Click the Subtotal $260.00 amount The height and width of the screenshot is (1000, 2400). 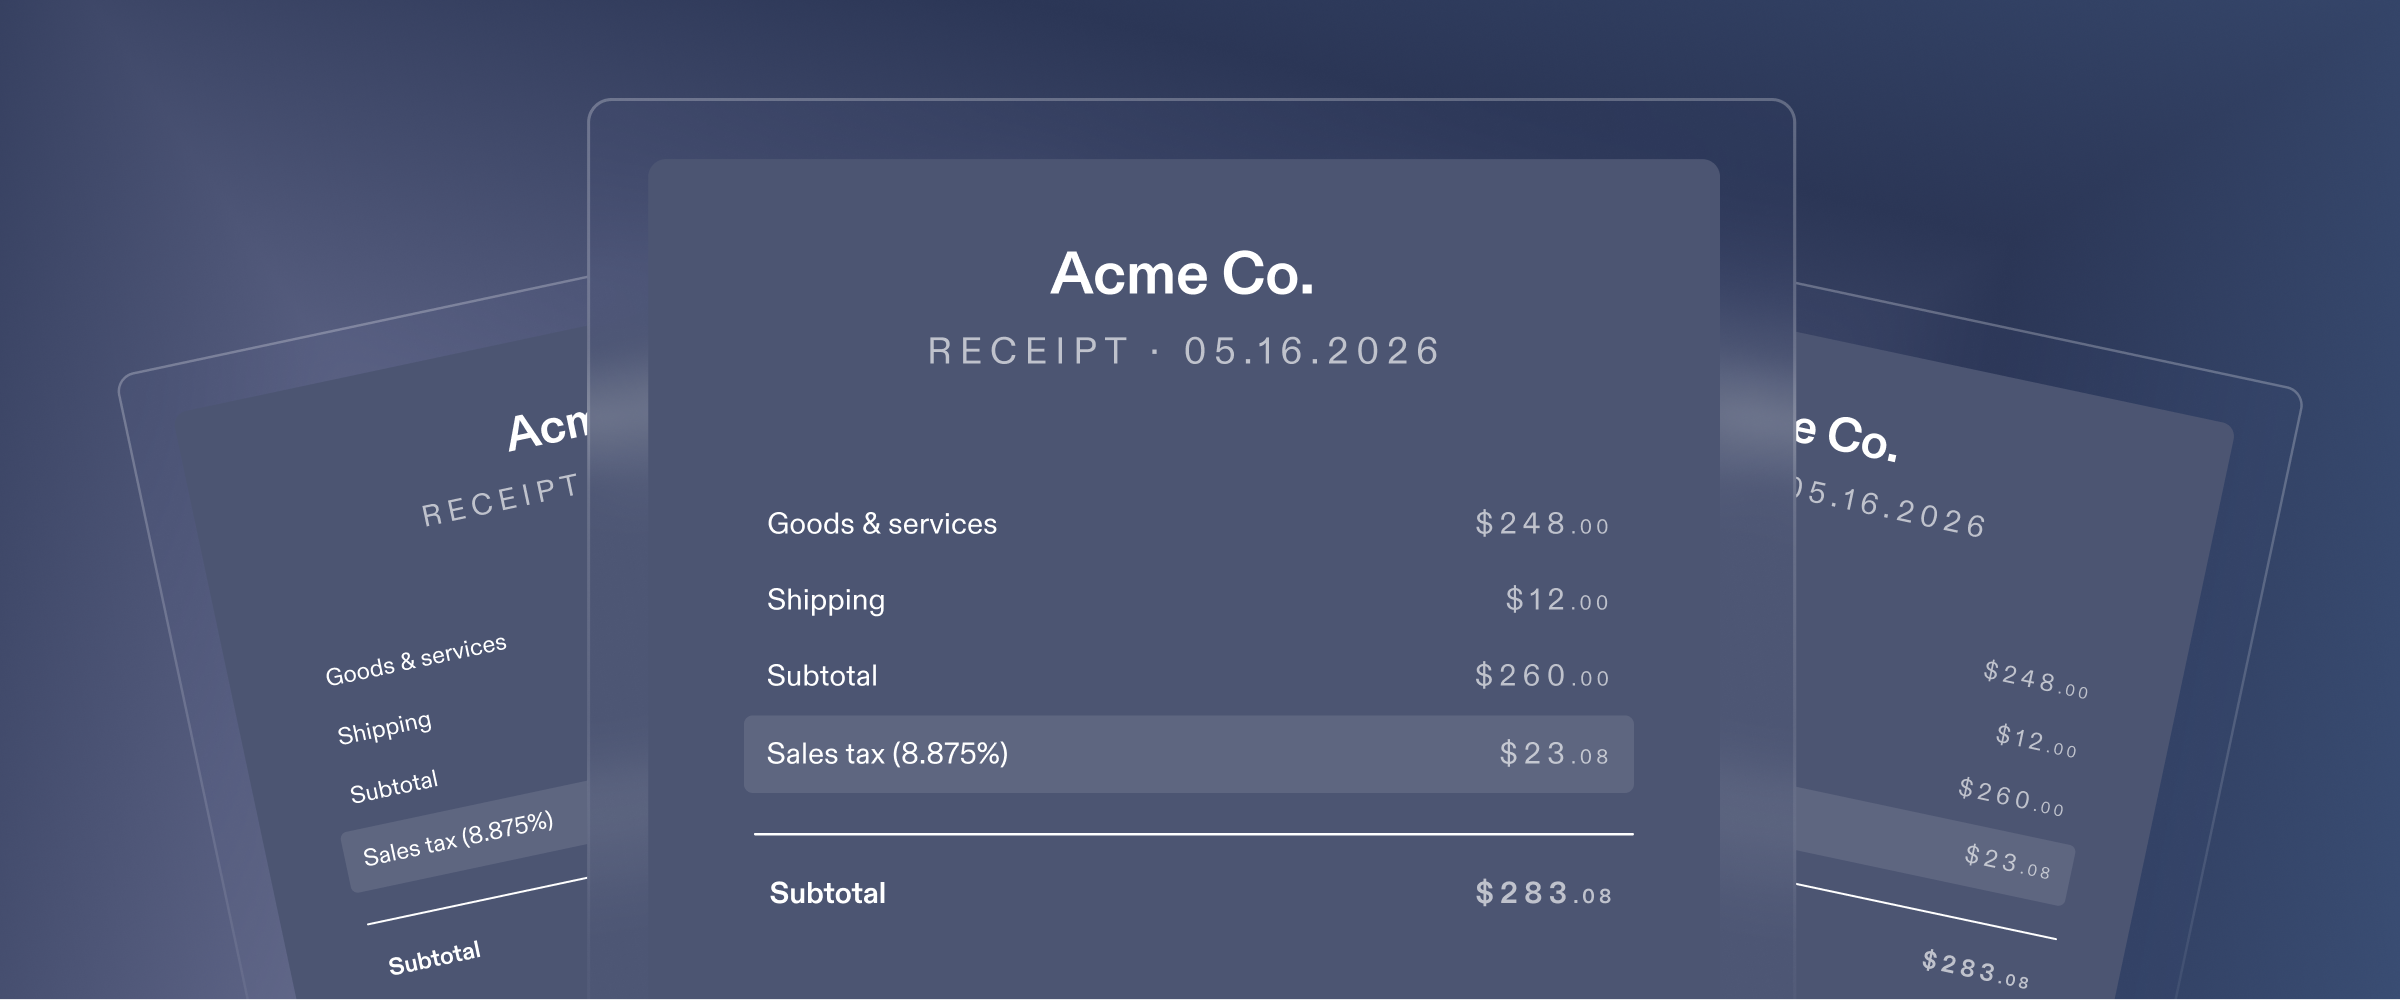[1542, 675]
